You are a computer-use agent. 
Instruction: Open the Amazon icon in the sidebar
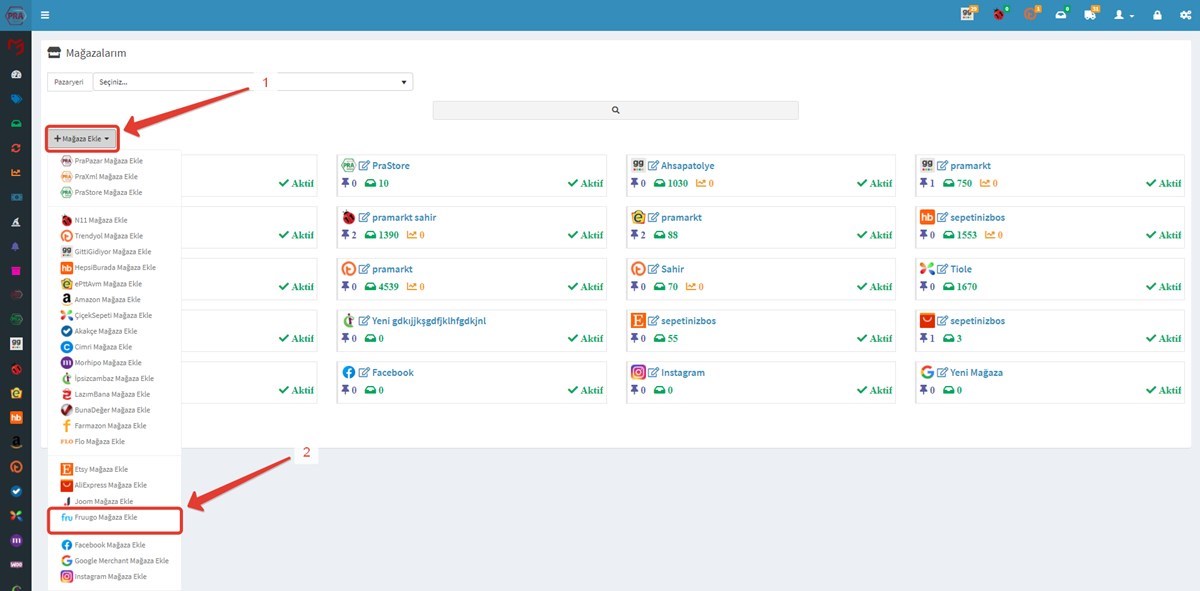pyautogui.click(x=16, y=441)
